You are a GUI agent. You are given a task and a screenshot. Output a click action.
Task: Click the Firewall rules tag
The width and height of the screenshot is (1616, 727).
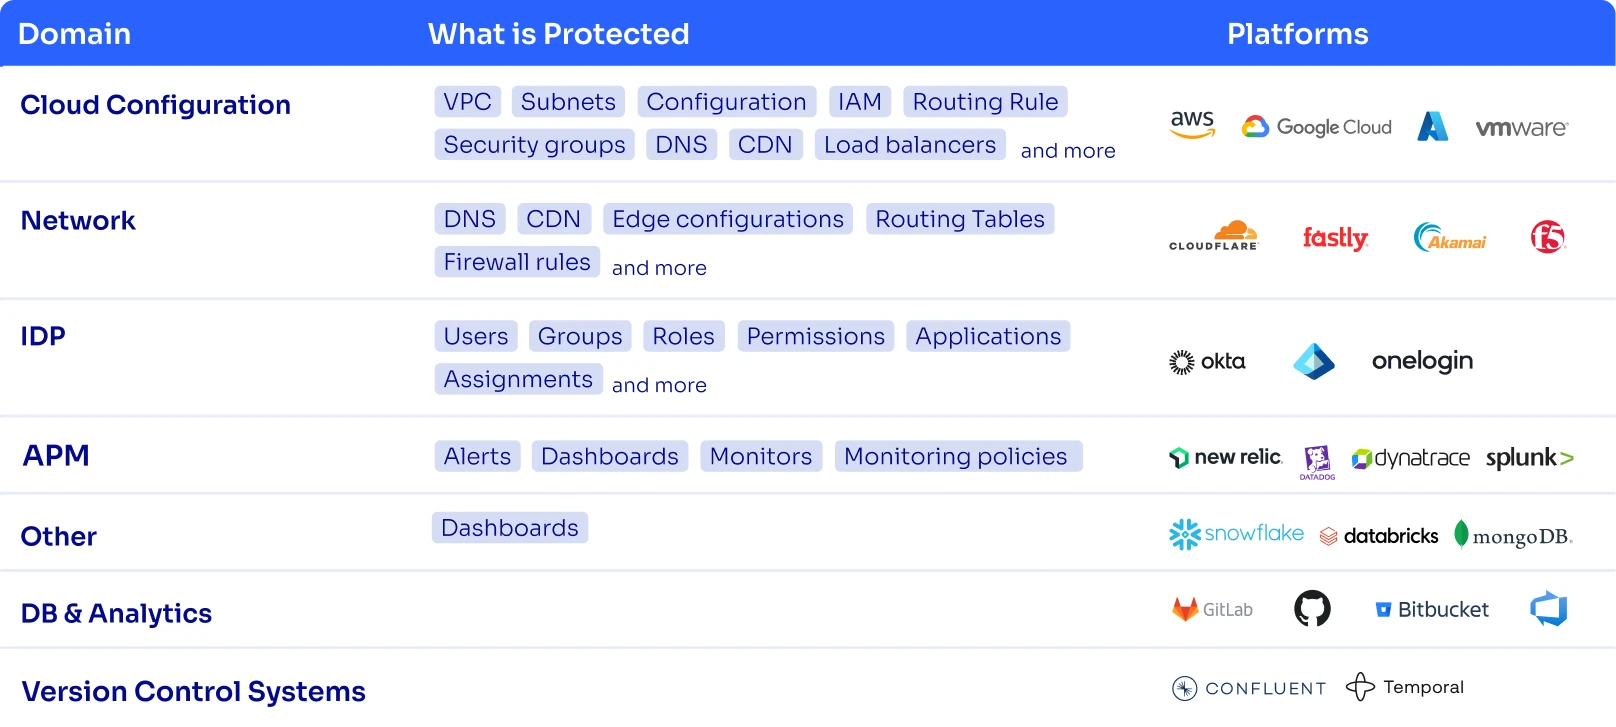(517, 262)
